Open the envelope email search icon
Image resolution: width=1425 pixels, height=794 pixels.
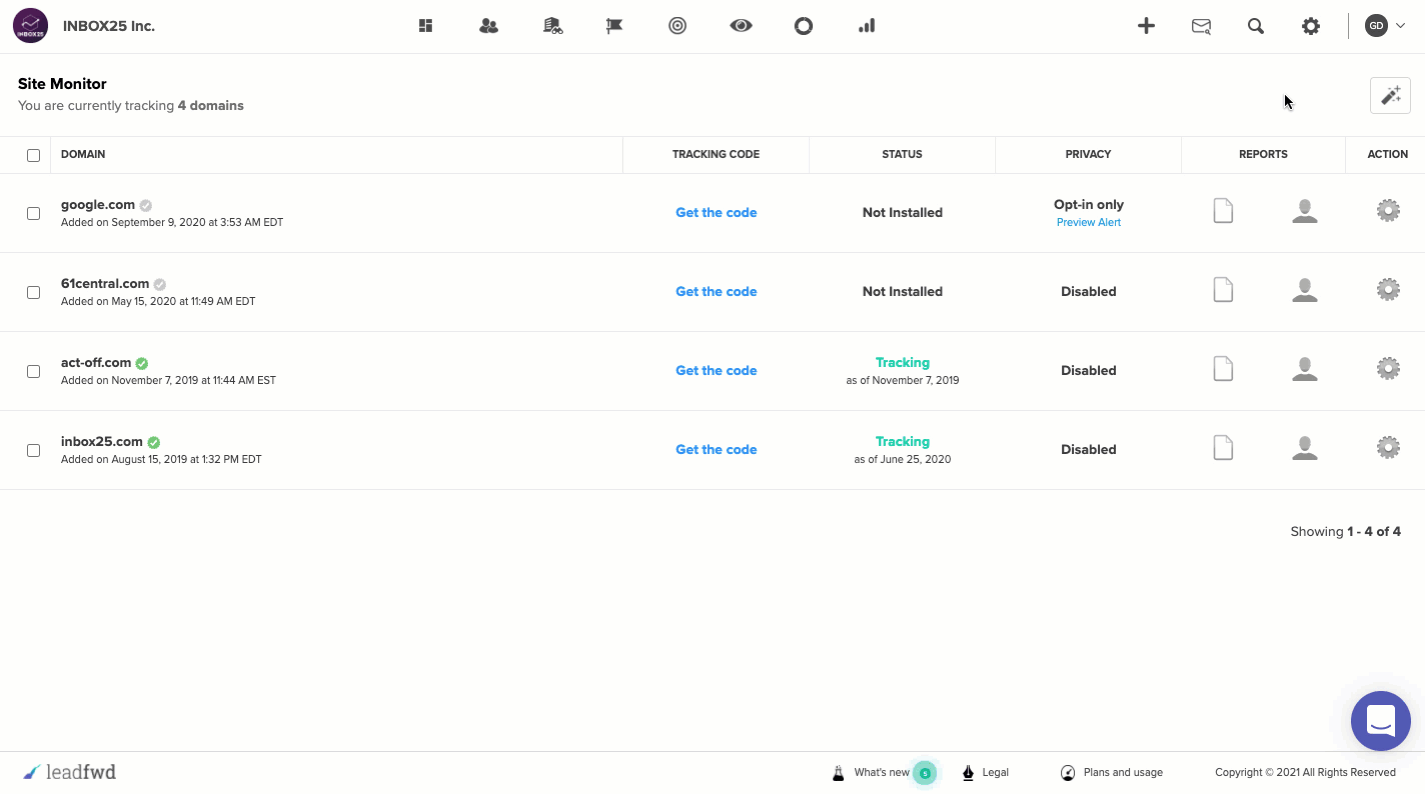(1201, 26)
